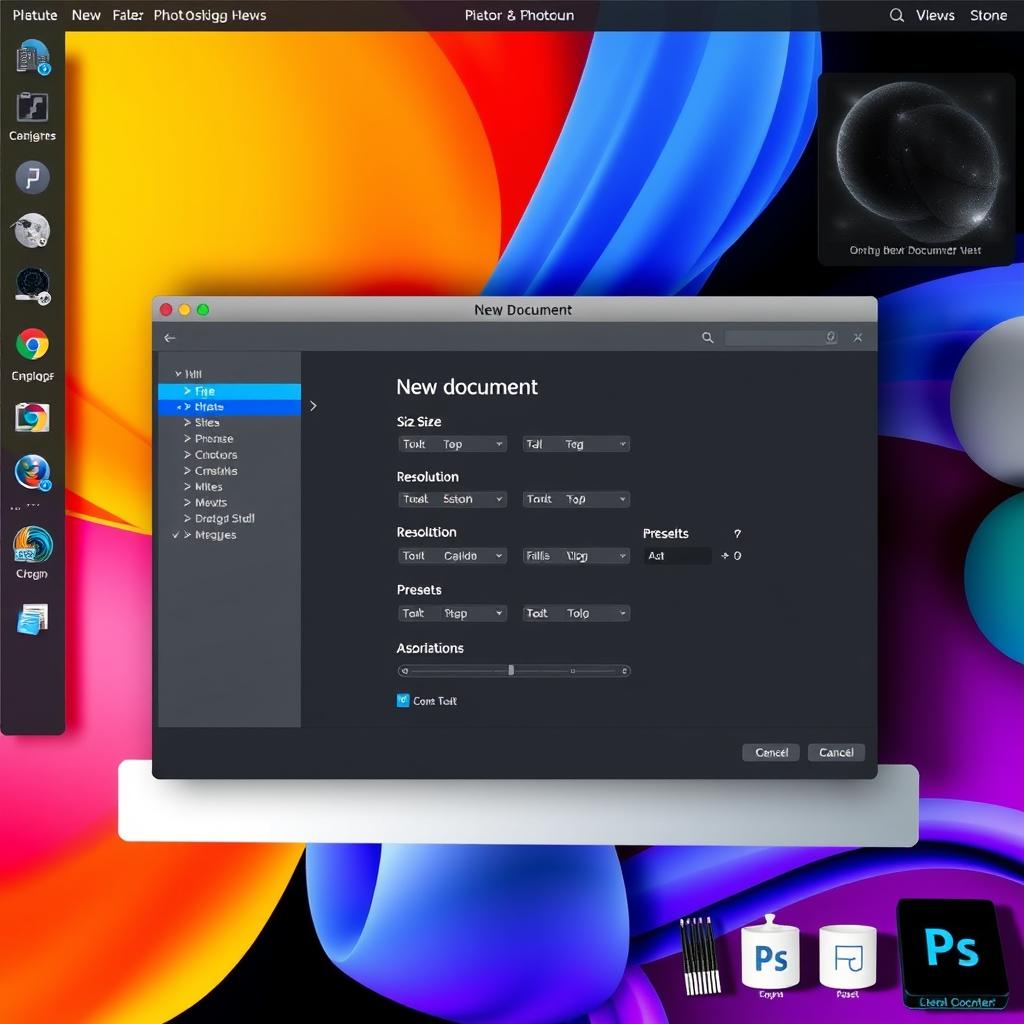Go back with the dialog's left arrow
Image resolution: width=1024 pixels, height=1024 pixels.
pyautogui.click(x=170, y=338)
